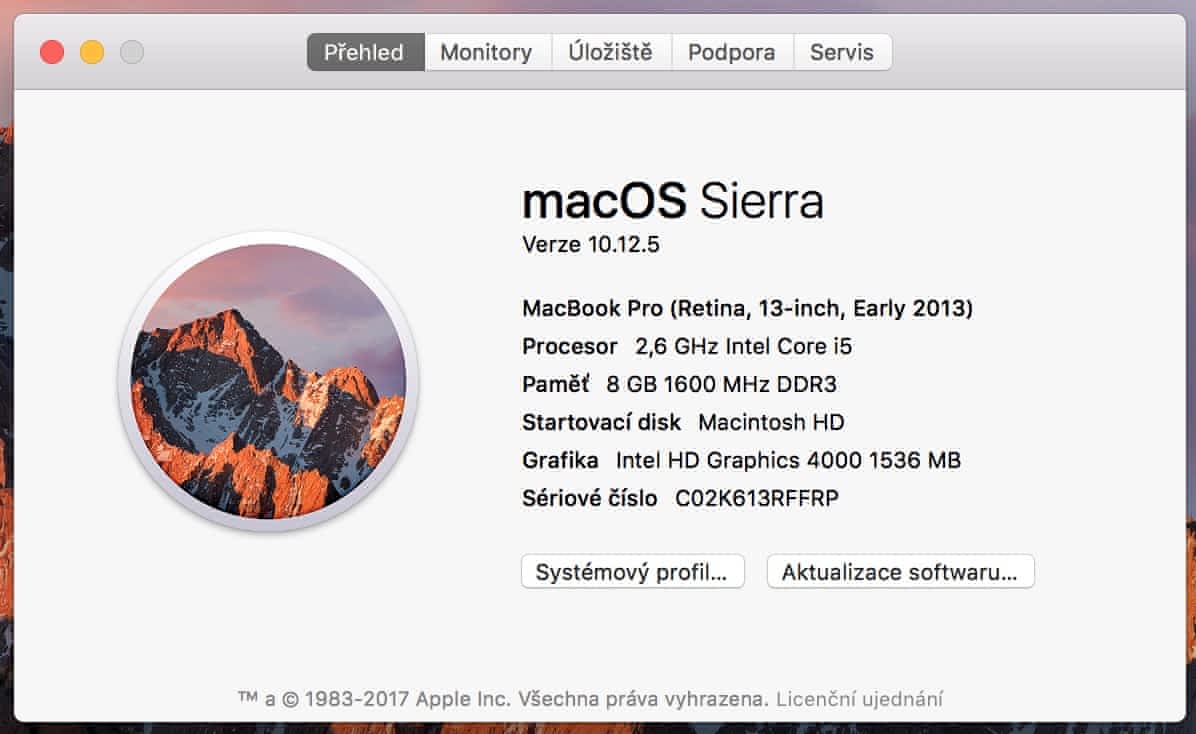Open Systémový profil
This screenshot has height=734, width=1196.
click(x=632, y=572)
